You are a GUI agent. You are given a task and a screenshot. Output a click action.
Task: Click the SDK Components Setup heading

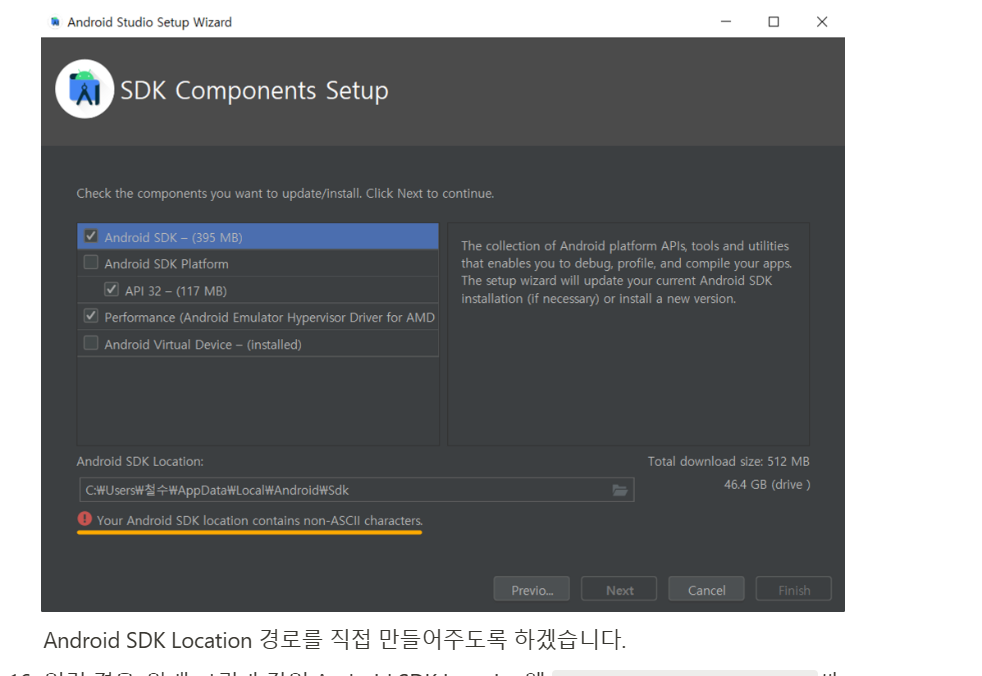254,91
